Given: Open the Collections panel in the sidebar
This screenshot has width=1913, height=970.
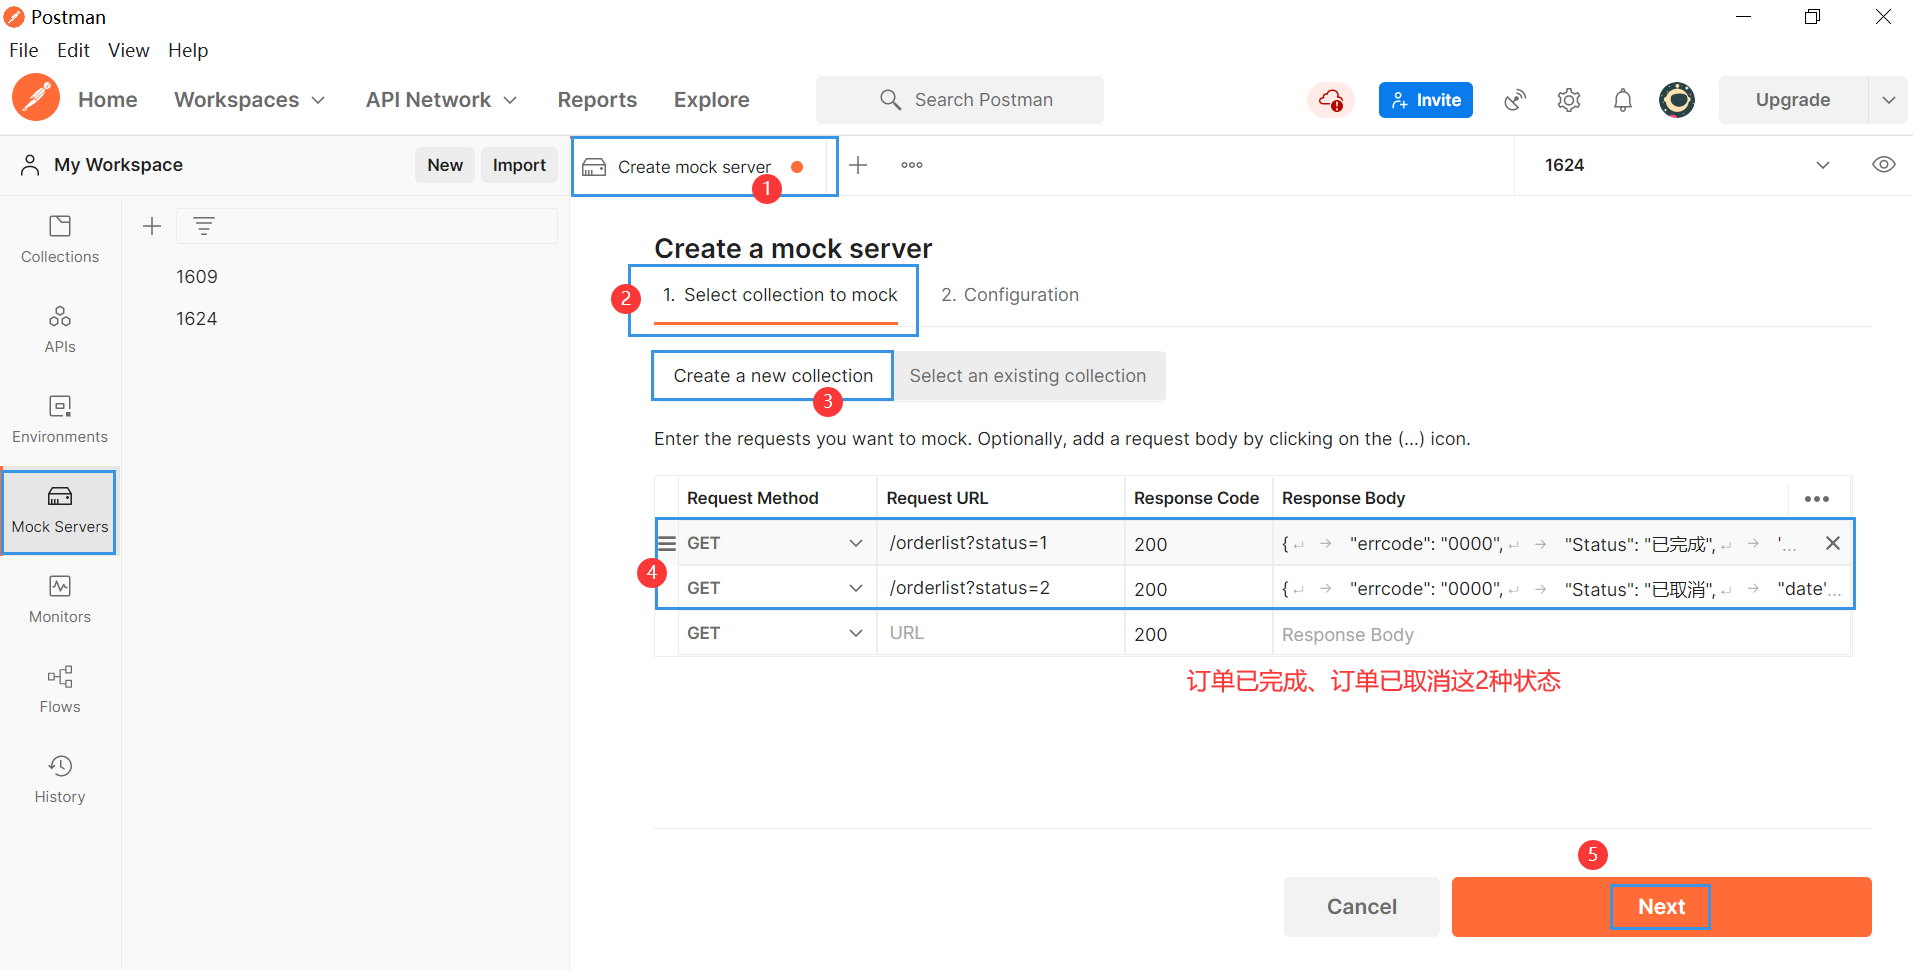Looking at the screenshot, I should (x=59, y=238).
